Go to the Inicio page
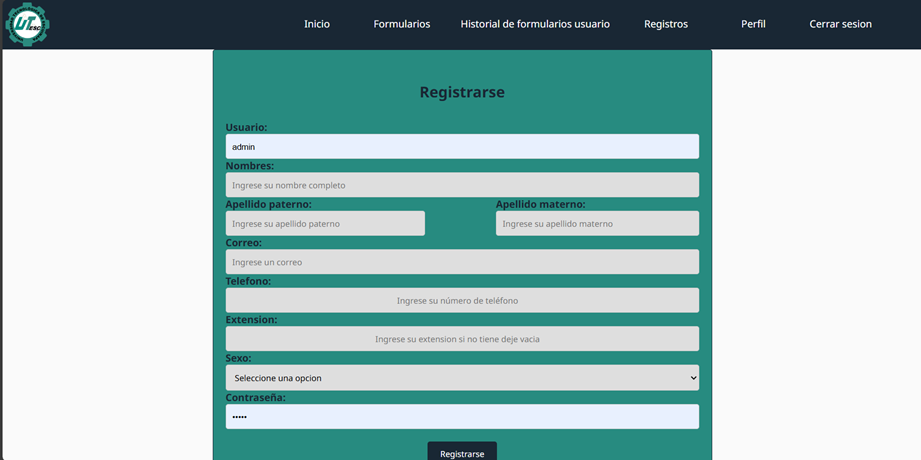Screen dimensions: 921x460 317,24
